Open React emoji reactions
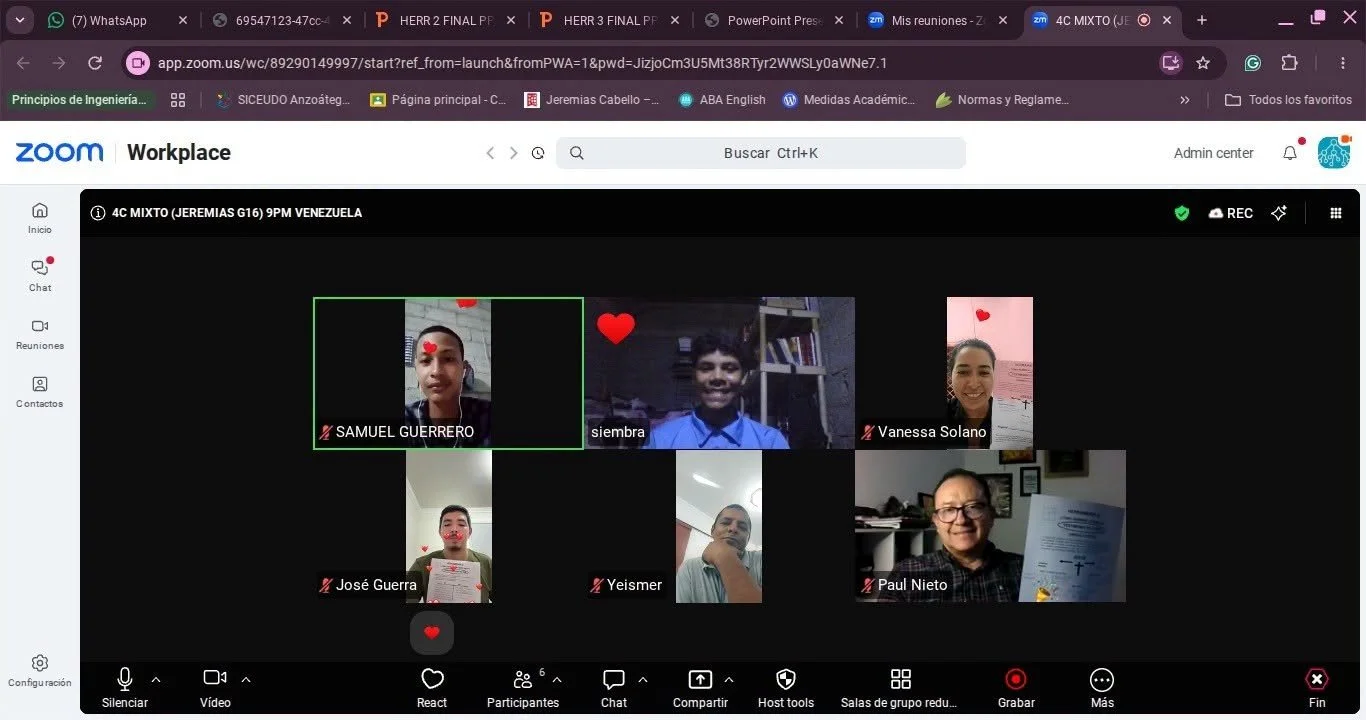The image size is (1366, 720). 432,688
